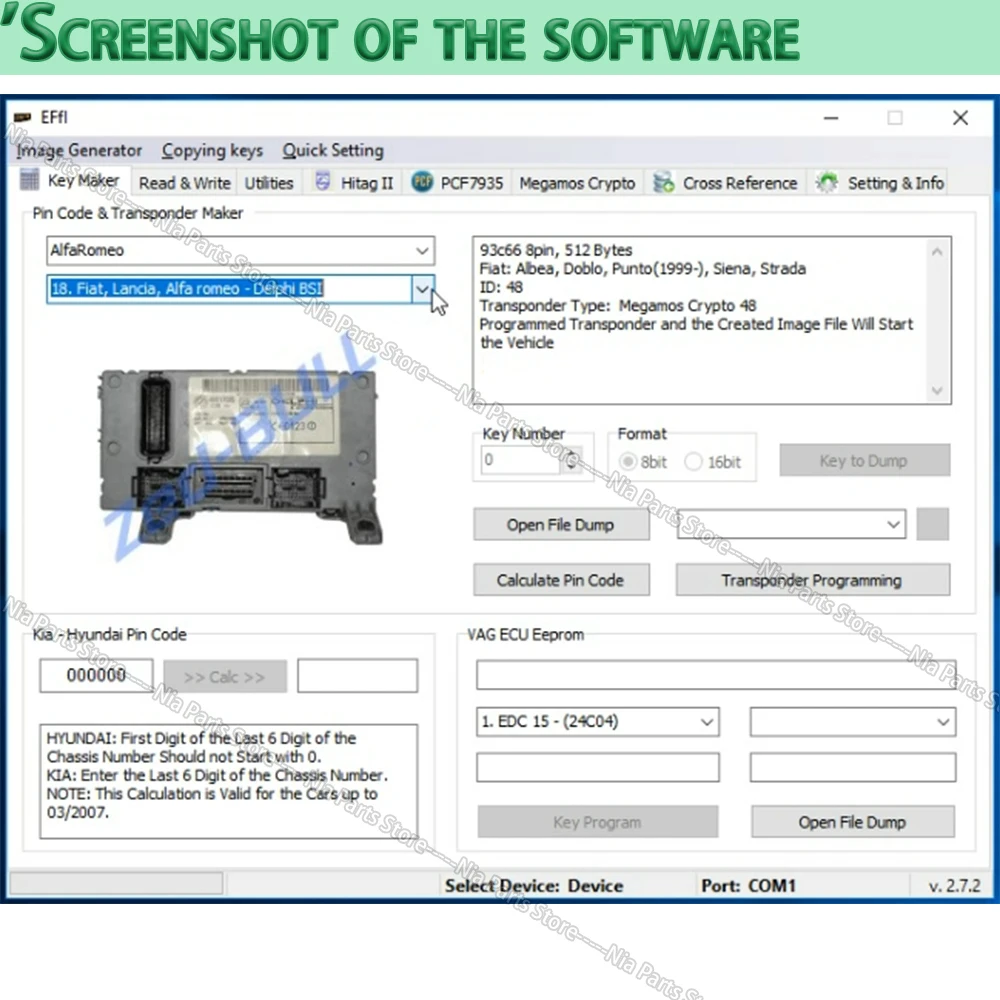Image resolution: width=1000 pixels, height=1000 pixels.
Task: Click the info box scroll down arrow
Action: tap(937, 390)
